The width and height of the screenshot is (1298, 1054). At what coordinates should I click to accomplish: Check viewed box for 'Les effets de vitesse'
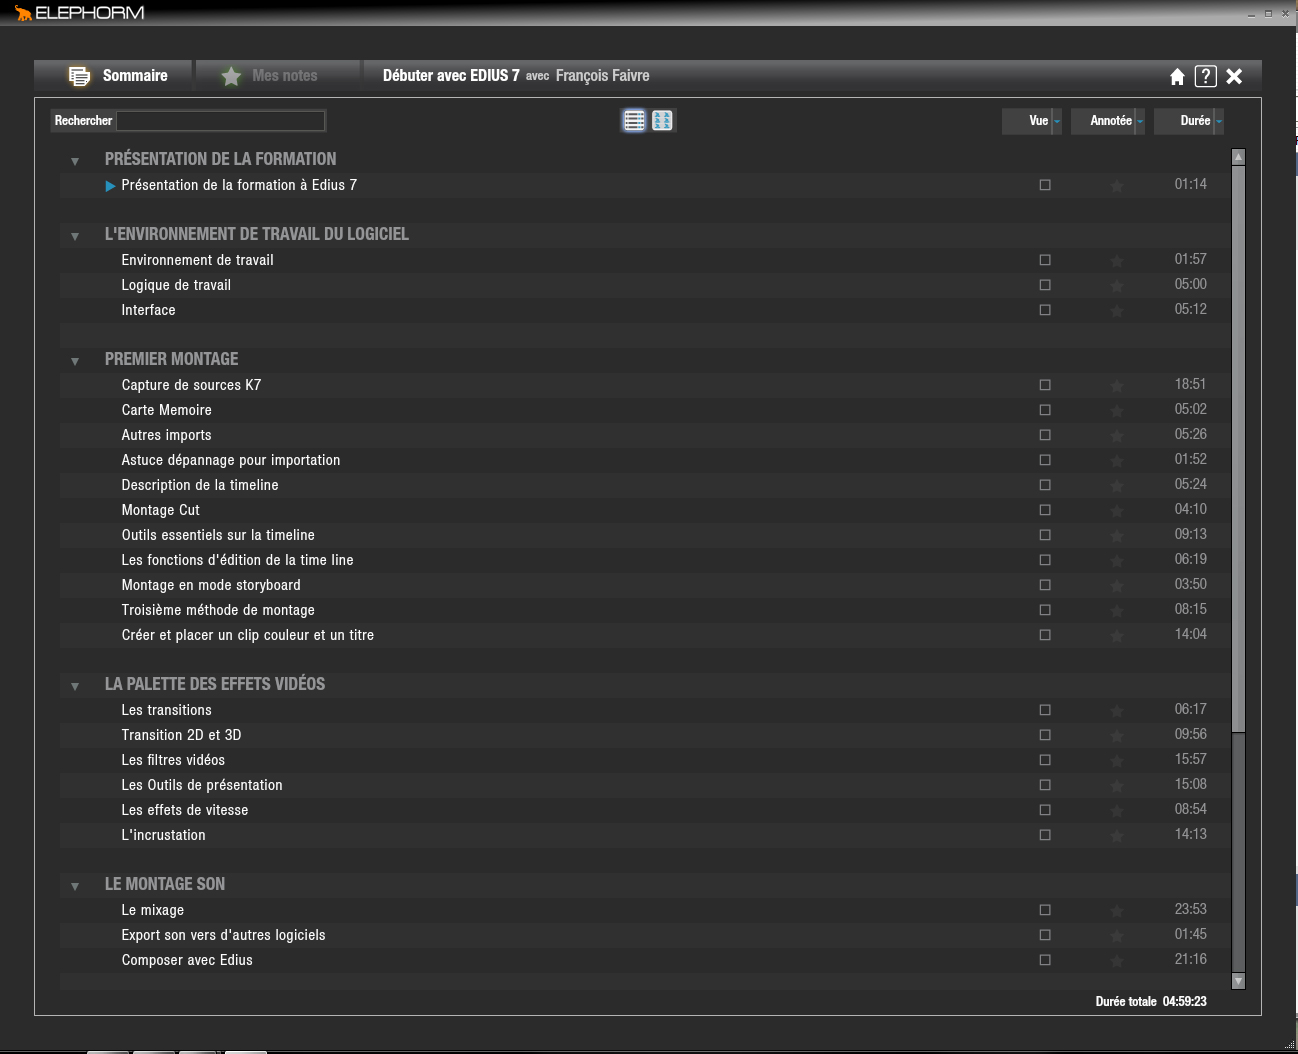click(x=1045, y=810)
